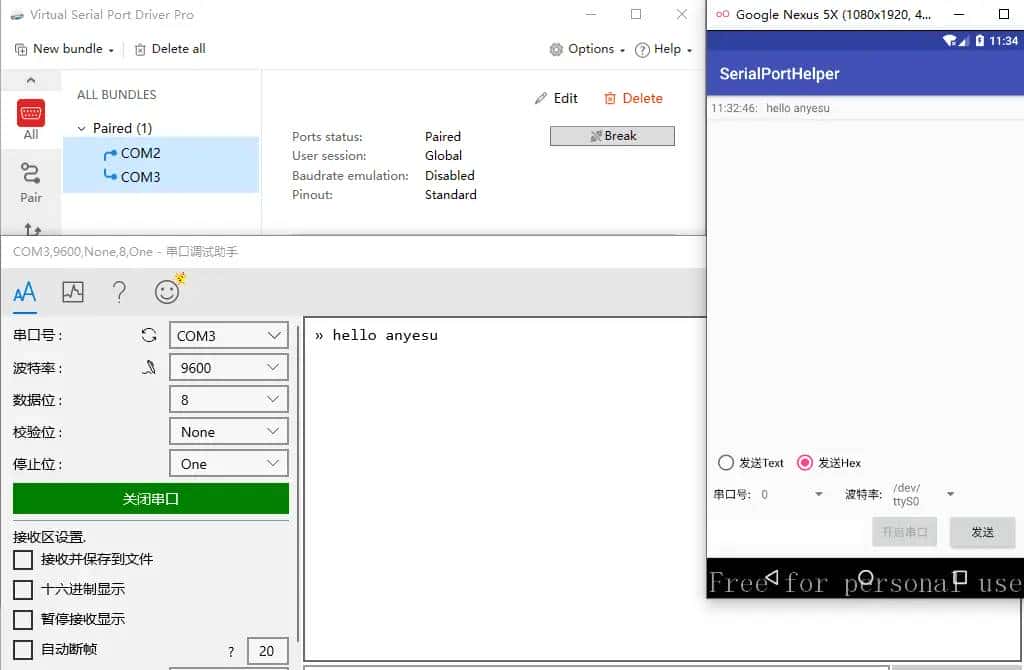Click the All bundles sidebar icon
Screen dimensions: 1024x670
pyautogui.click(x=31, y=119)
